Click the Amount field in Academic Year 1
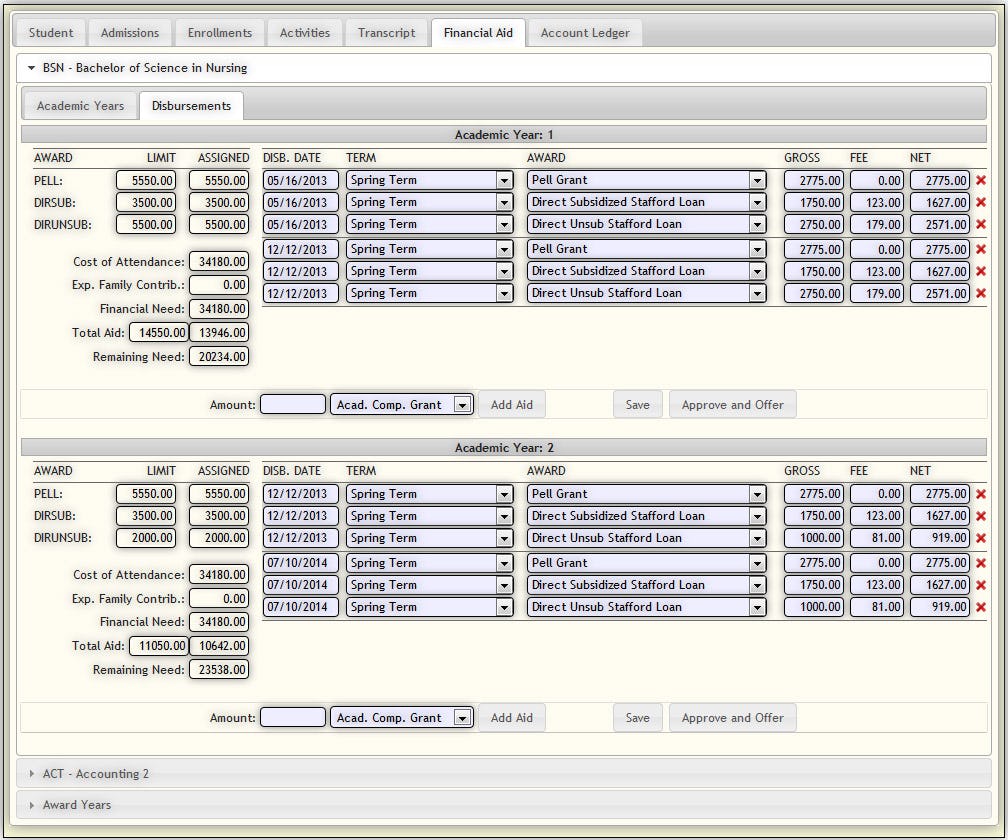The width and height of the screenshot is (1008, 840). tap(293, 405)
